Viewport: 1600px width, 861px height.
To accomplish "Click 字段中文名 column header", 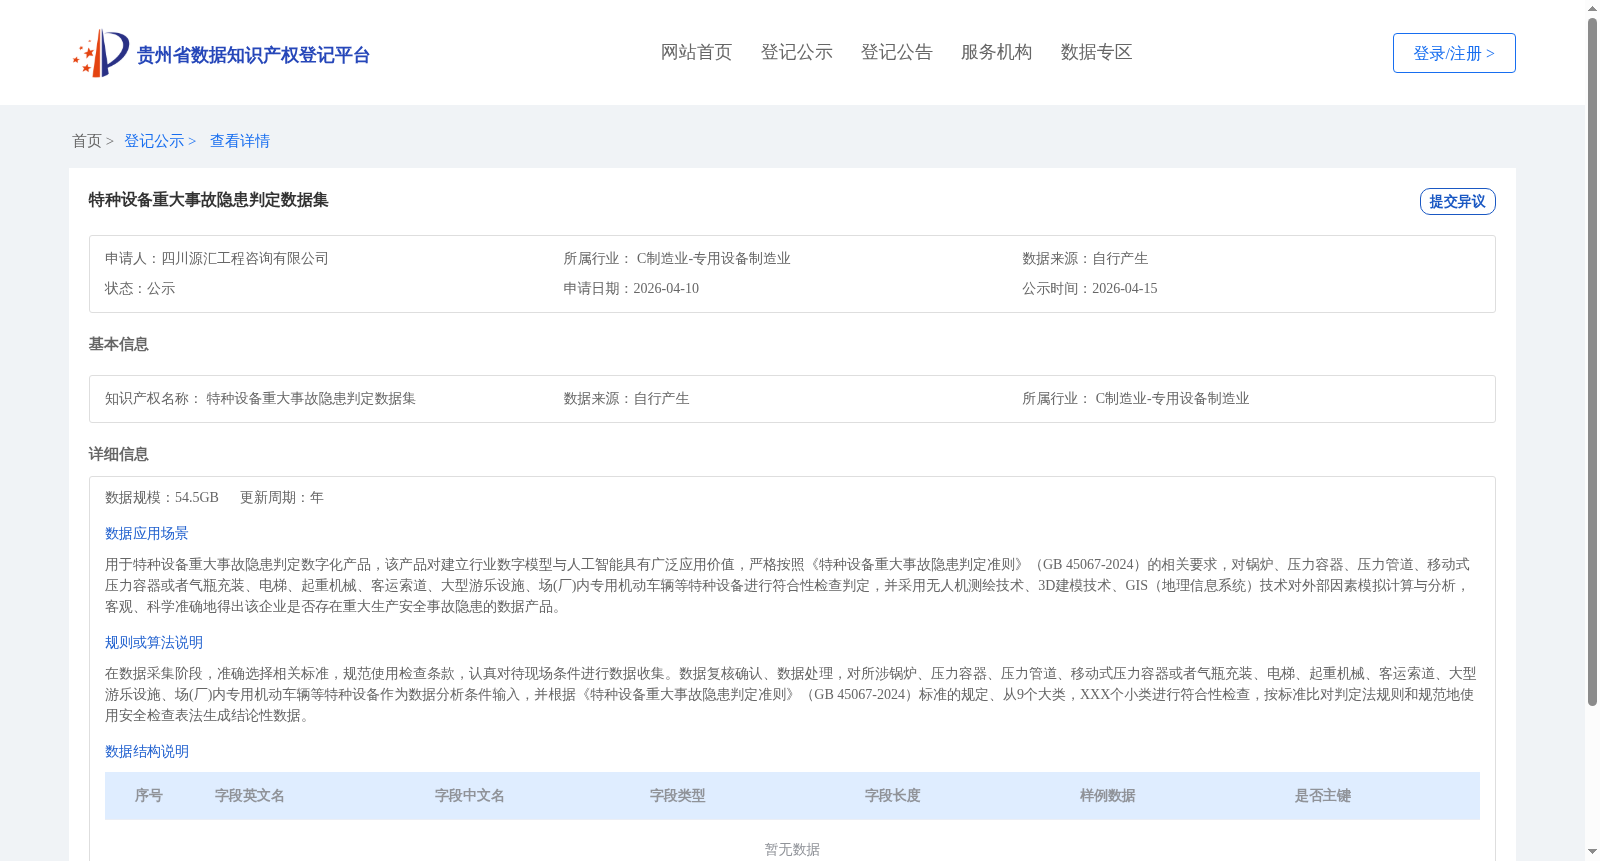I will tap(470, 796).
